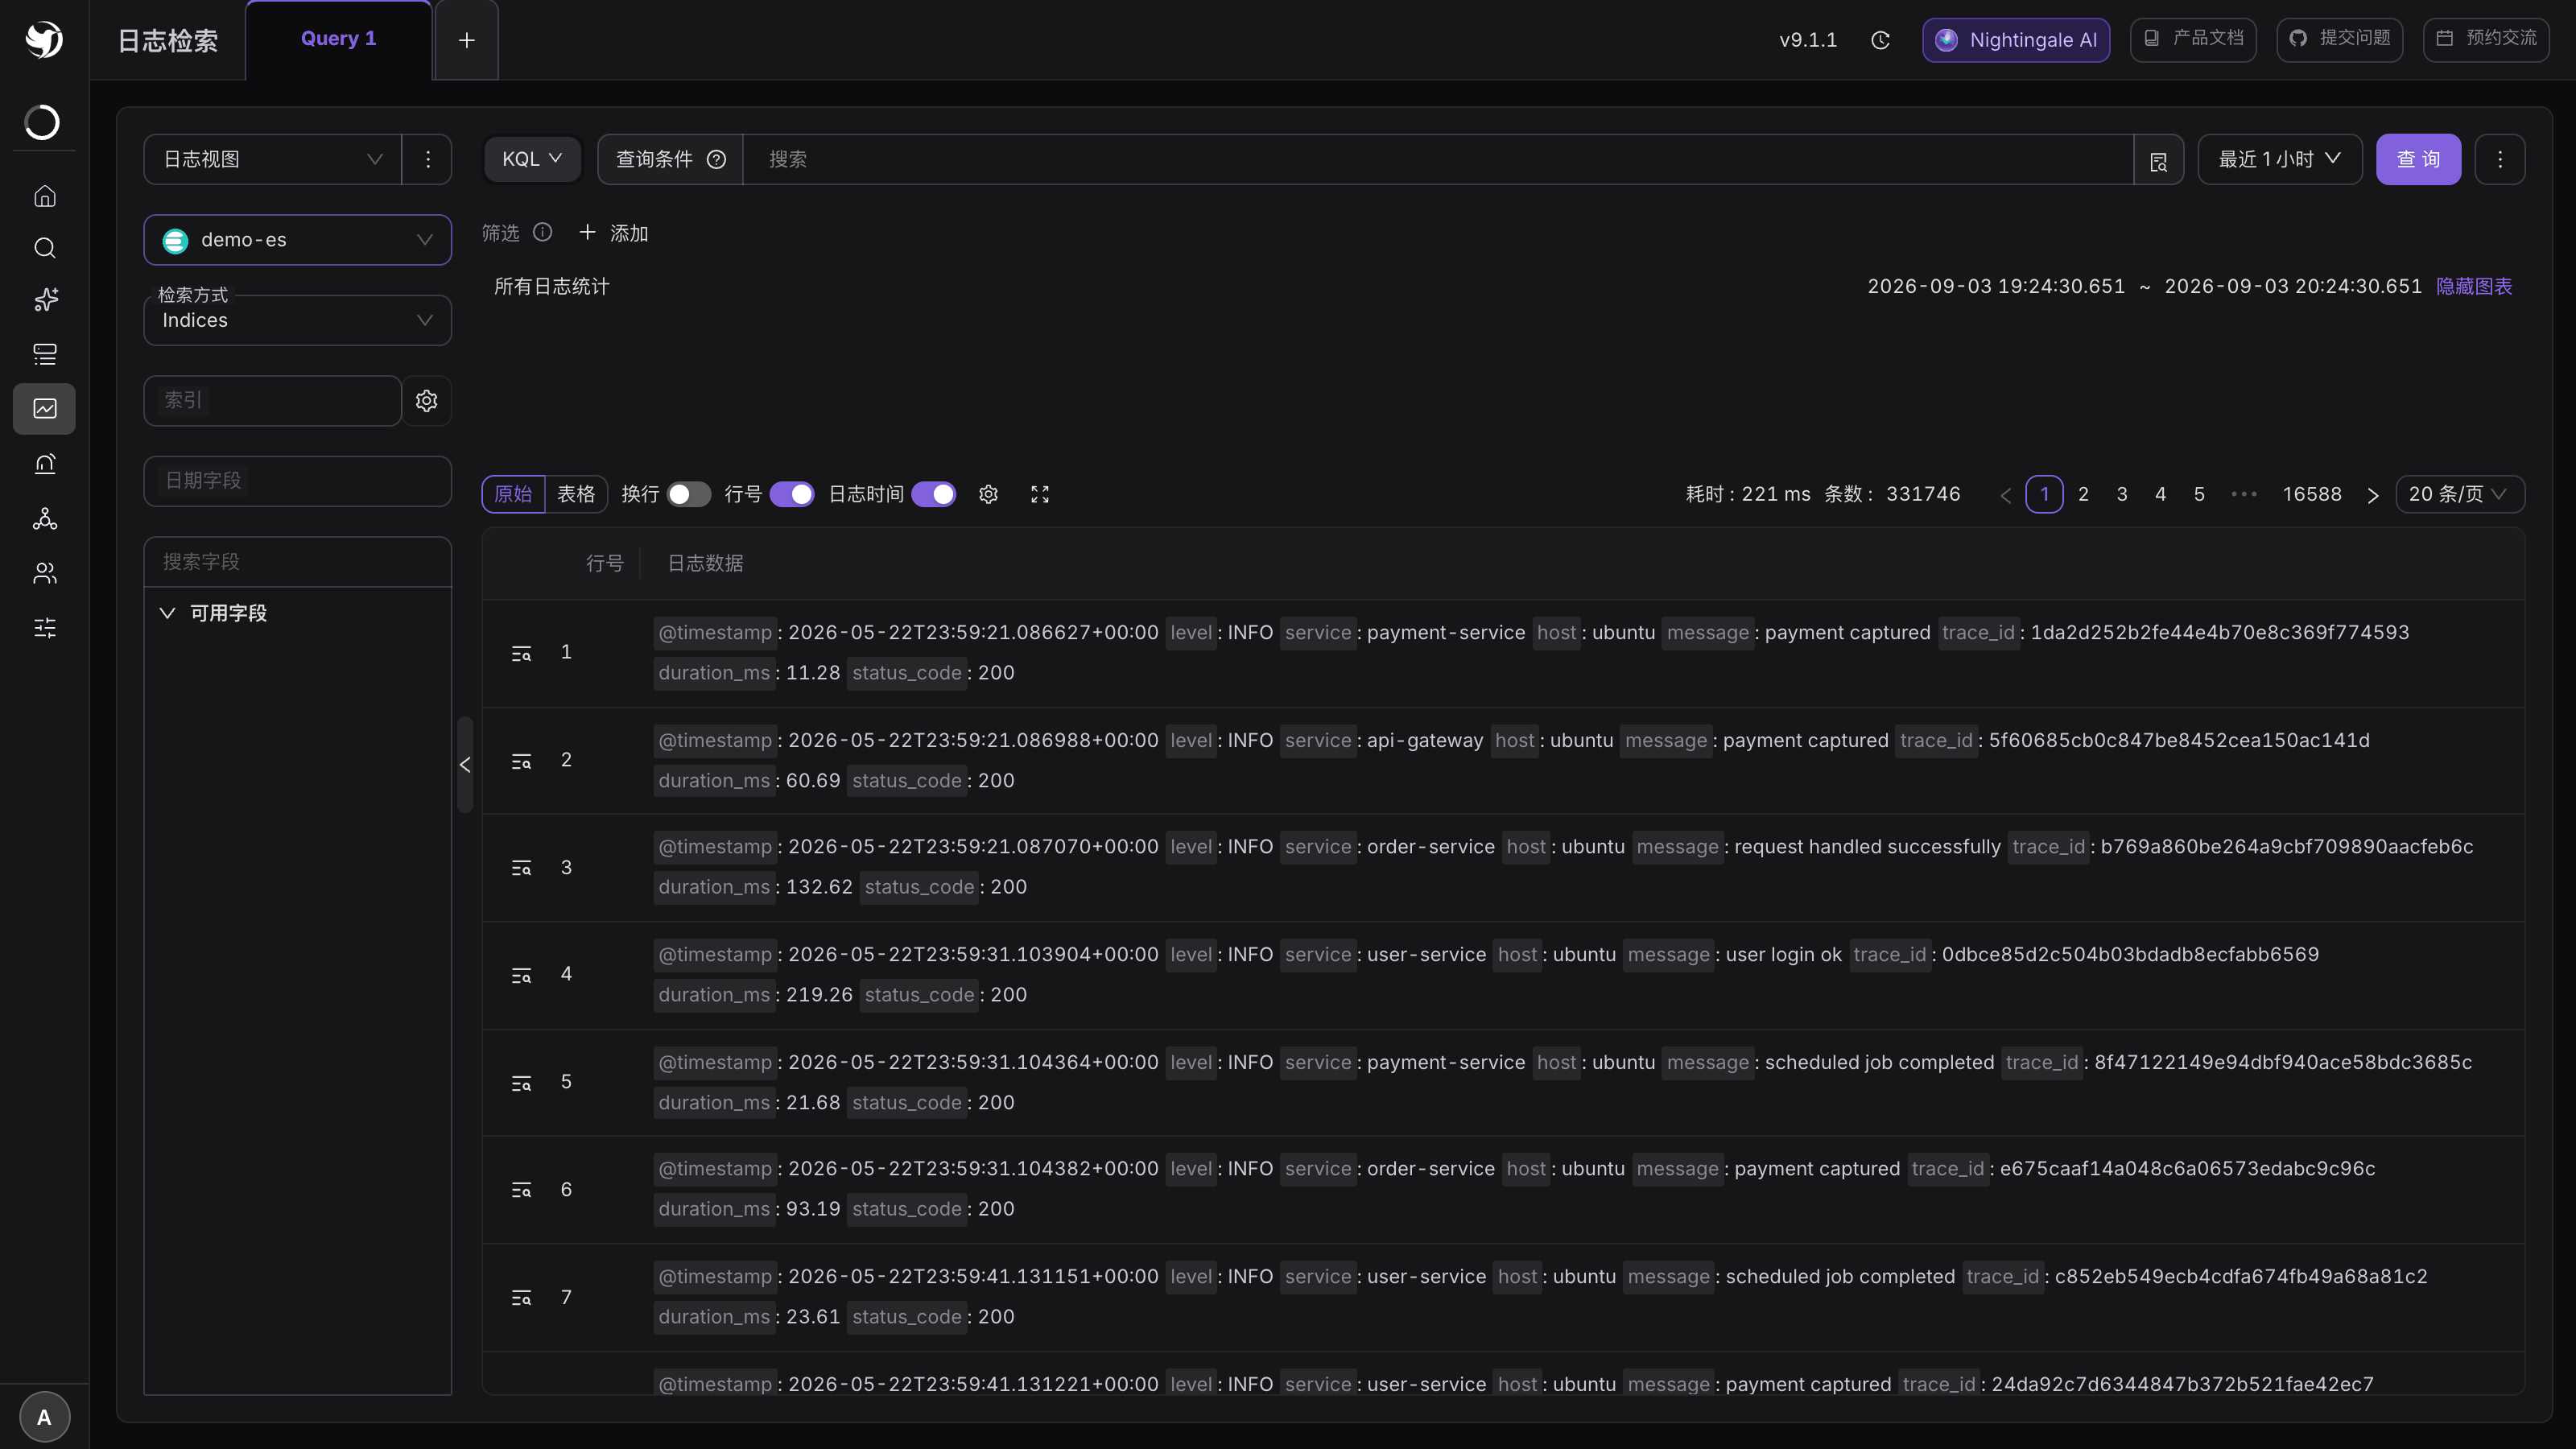This screenshot has height=1449, width=2576.
Task: Click the query history icon in search bar
Action: click(2158, 160)
